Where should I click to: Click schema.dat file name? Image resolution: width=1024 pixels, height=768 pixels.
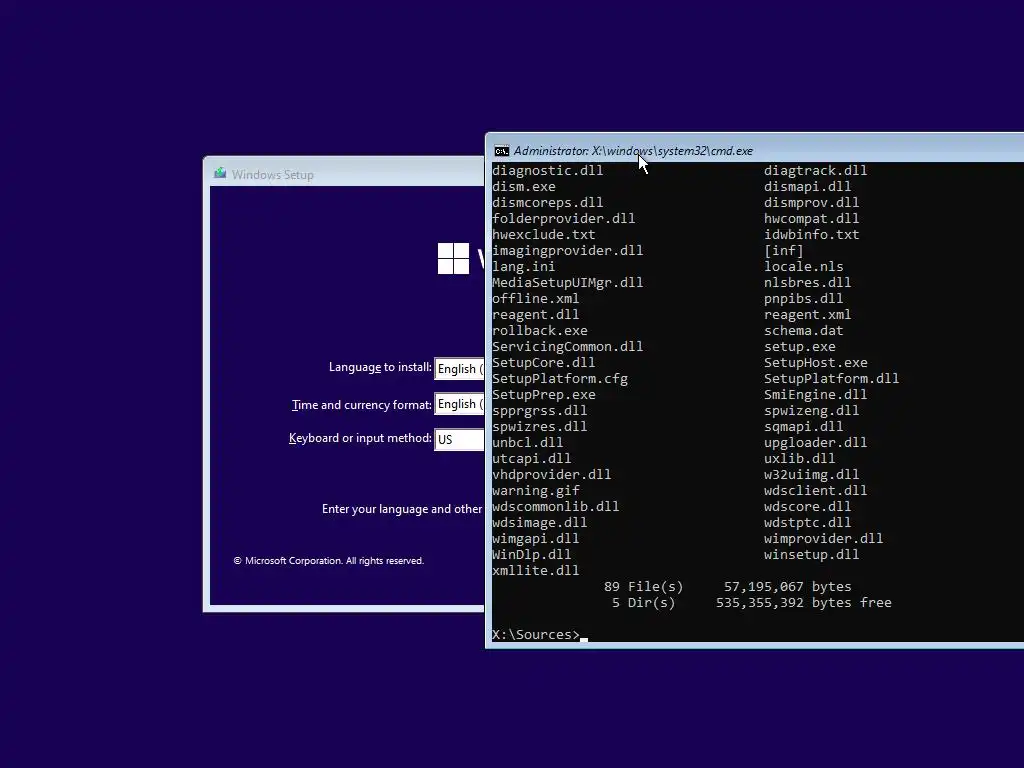[x=803, y=330]
